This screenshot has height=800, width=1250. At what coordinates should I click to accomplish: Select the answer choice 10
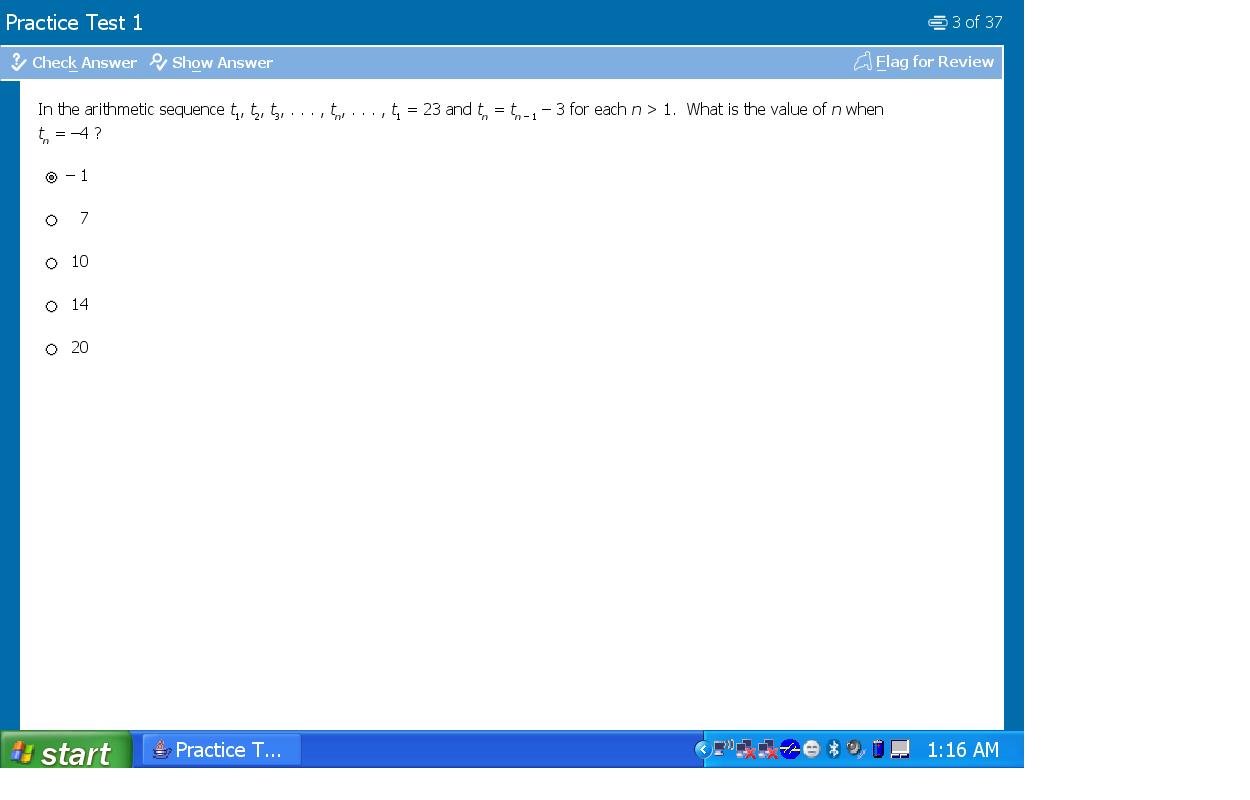tap(52, 263)
